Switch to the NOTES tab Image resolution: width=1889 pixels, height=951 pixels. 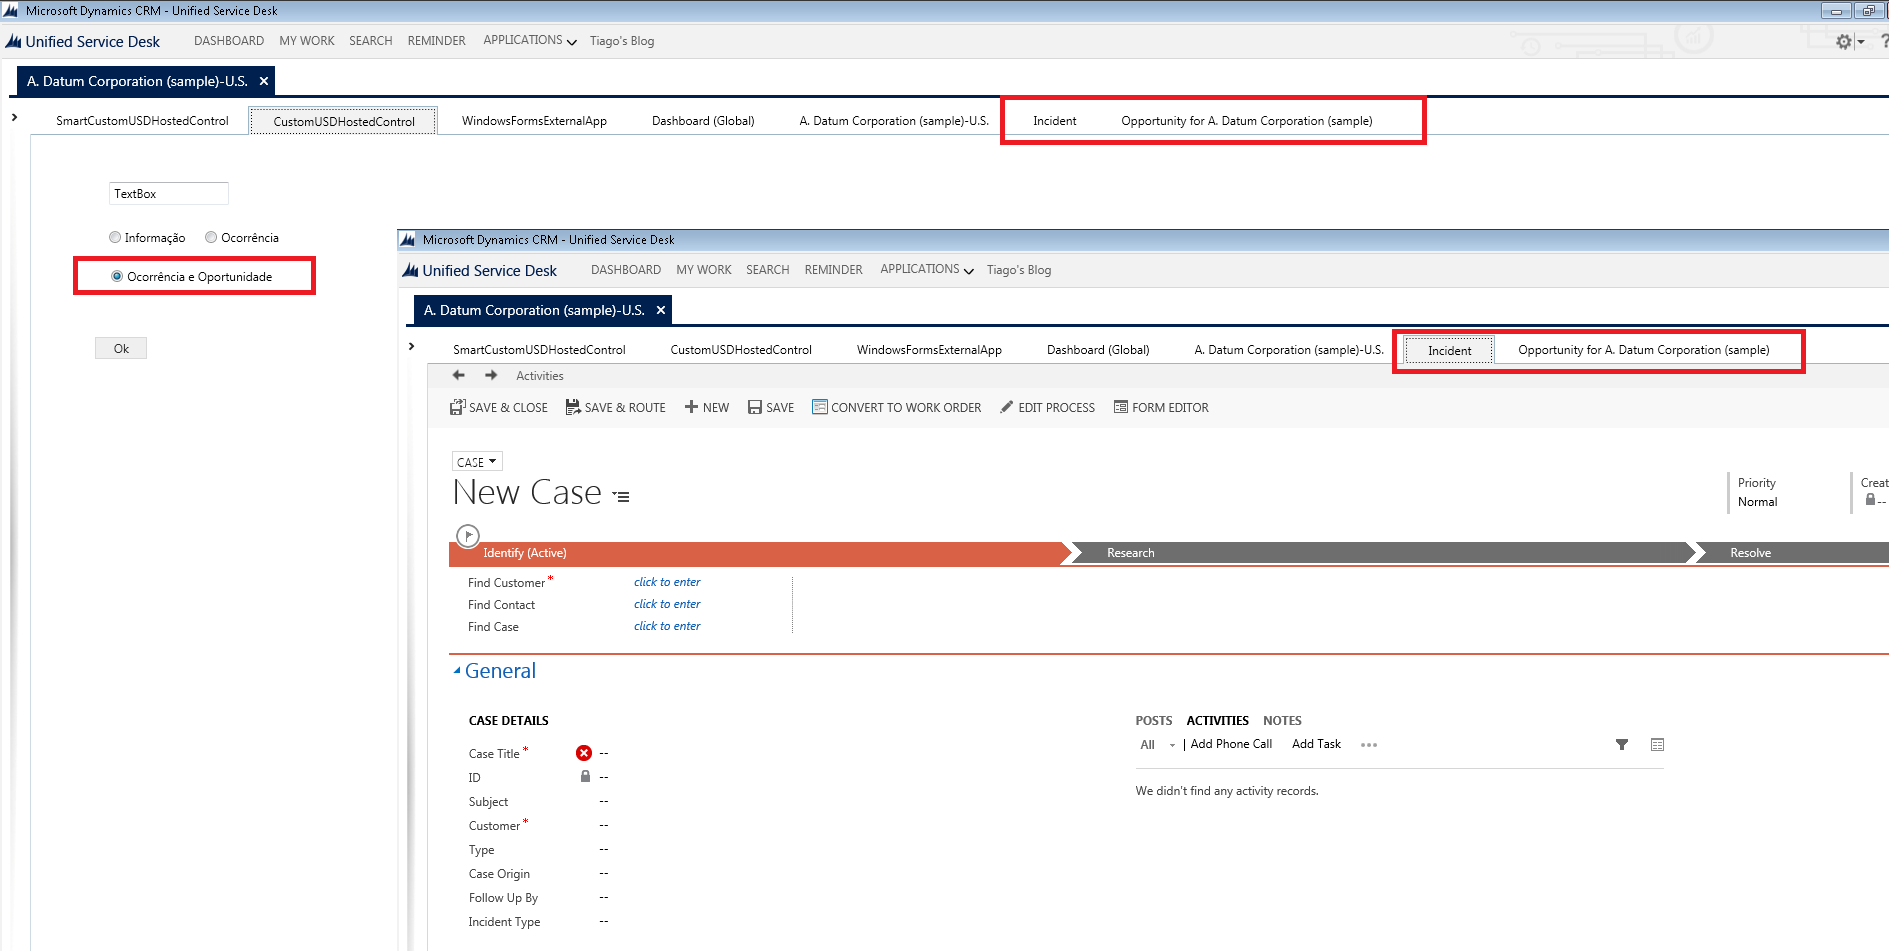tap(1282, 720)
